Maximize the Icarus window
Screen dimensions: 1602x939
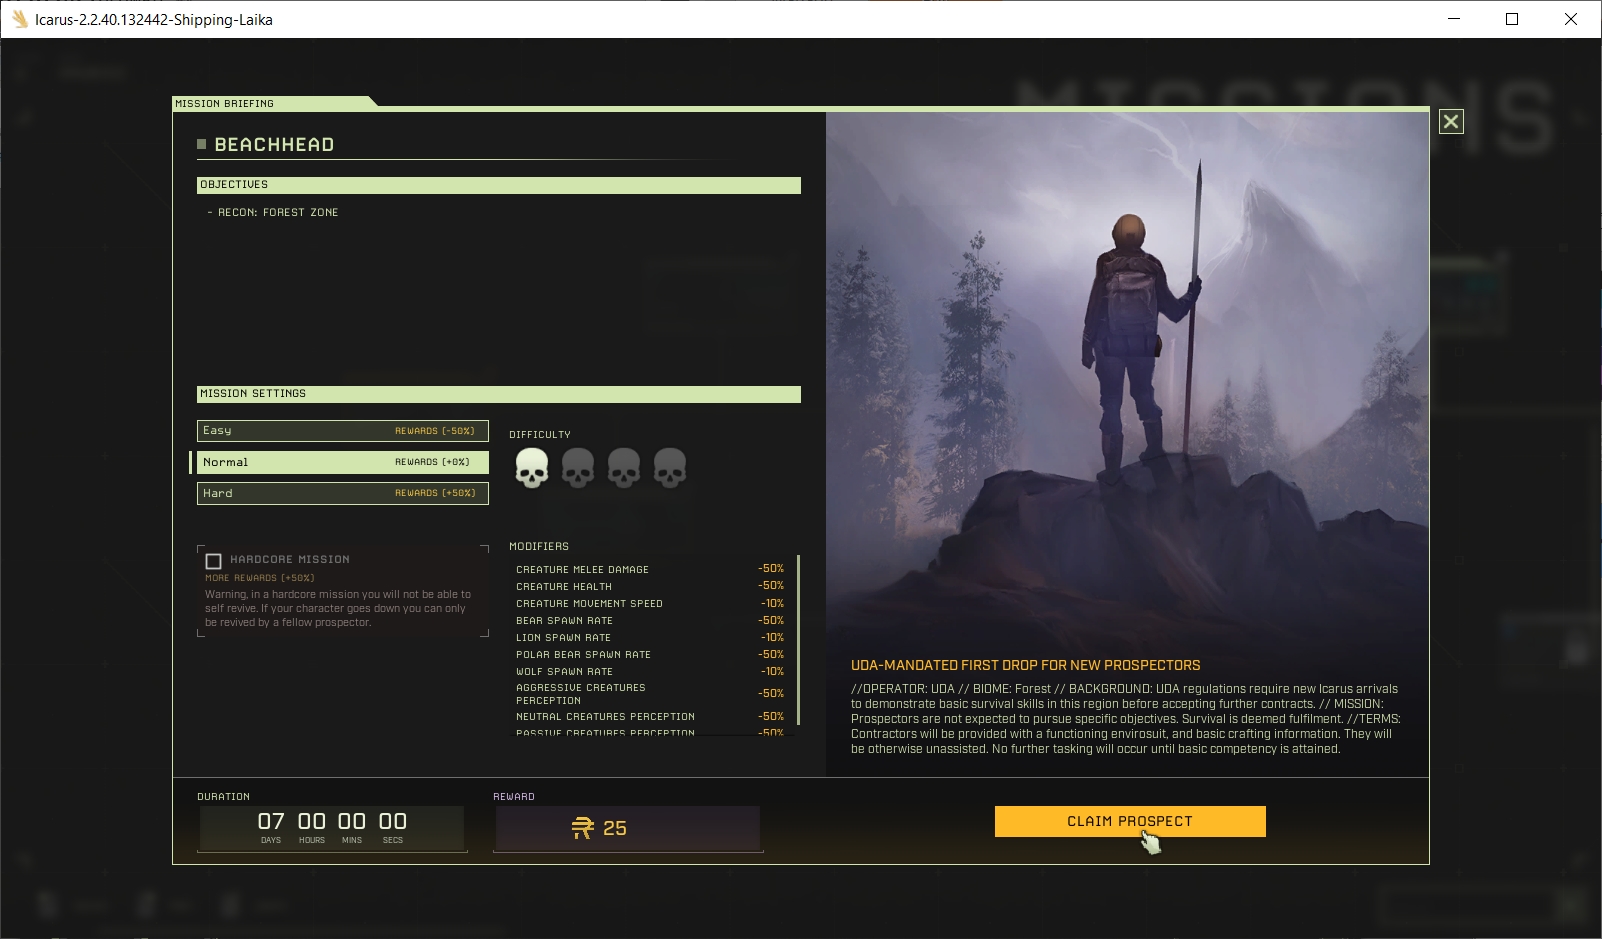point(1512,19)
